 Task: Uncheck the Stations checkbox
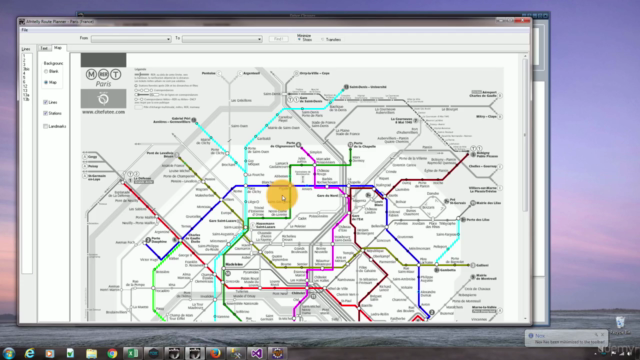(45, 113)
